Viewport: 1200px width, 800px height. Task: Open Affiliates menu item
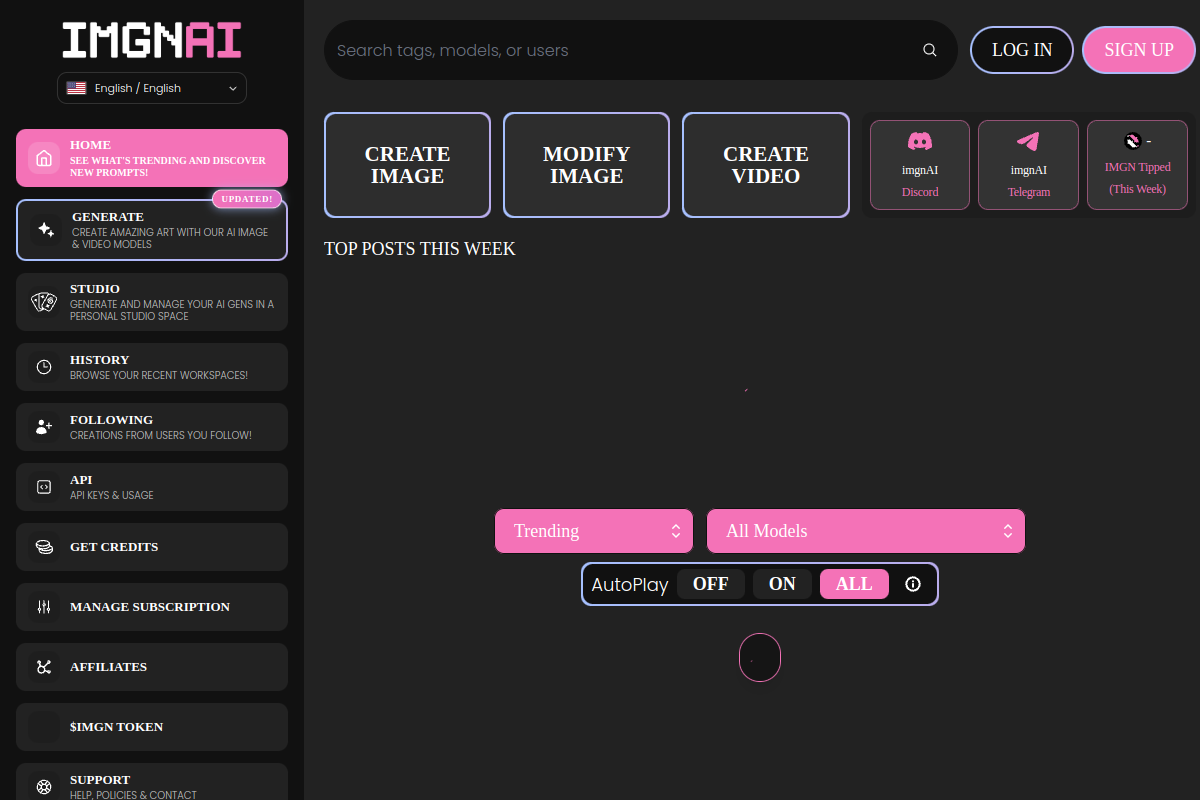[152, 667]
